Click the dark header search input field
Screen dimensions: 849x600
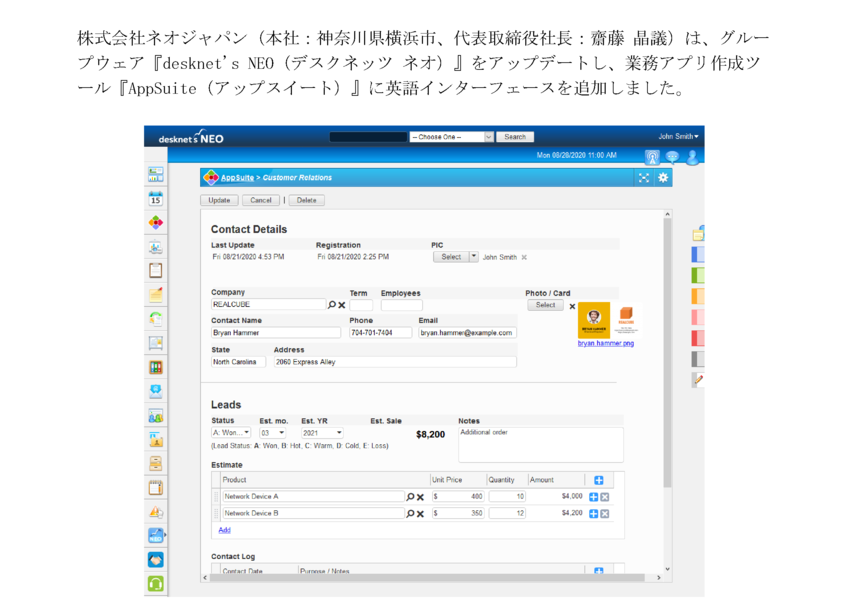click(x=368, y=137)
